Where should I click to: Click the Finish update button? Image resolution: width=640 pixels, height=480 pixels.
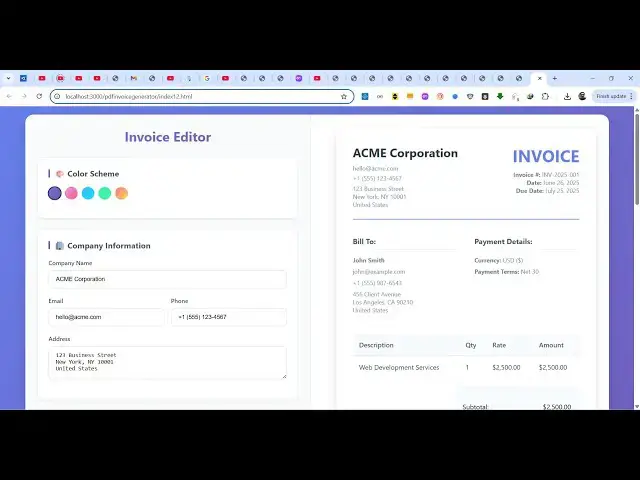pyautogui.click(x=611, y=96)
